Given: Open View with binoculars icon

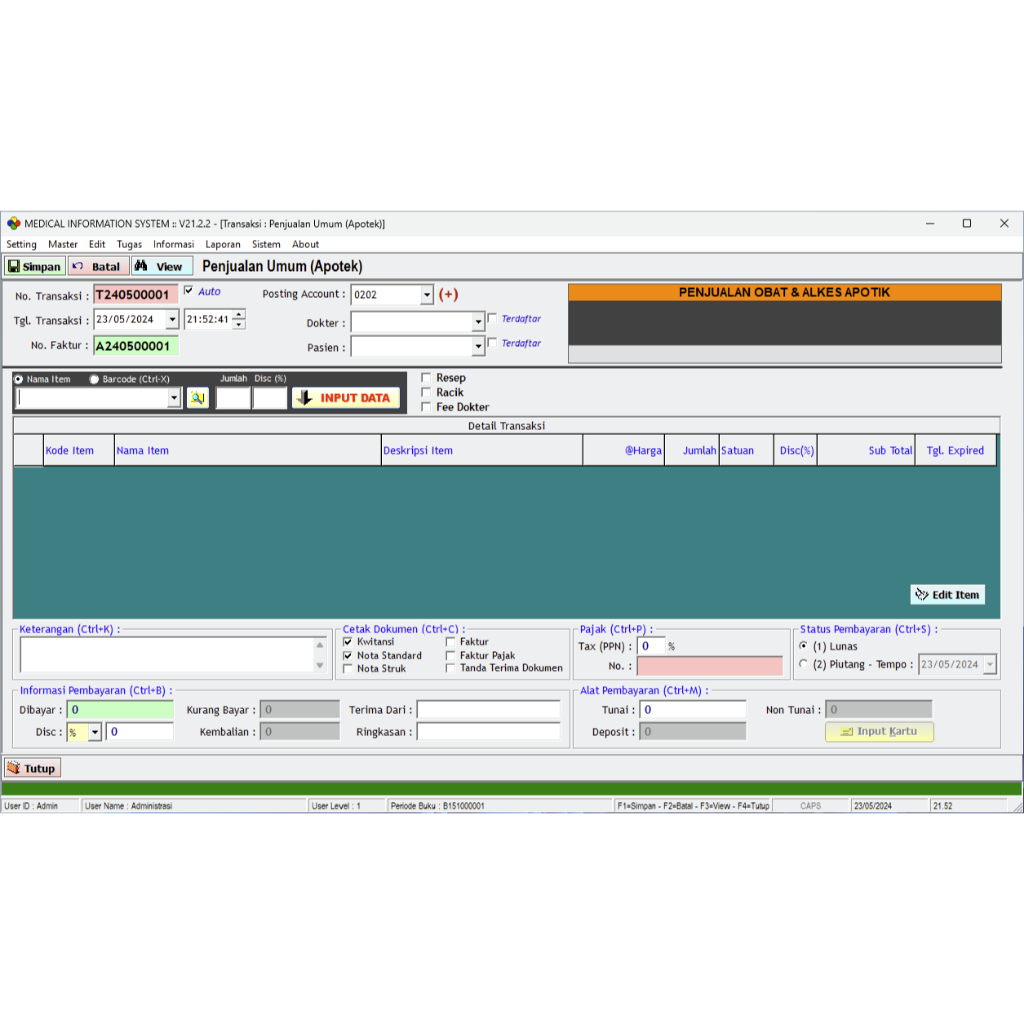Looking at the screenshot, I should [162, 266].
